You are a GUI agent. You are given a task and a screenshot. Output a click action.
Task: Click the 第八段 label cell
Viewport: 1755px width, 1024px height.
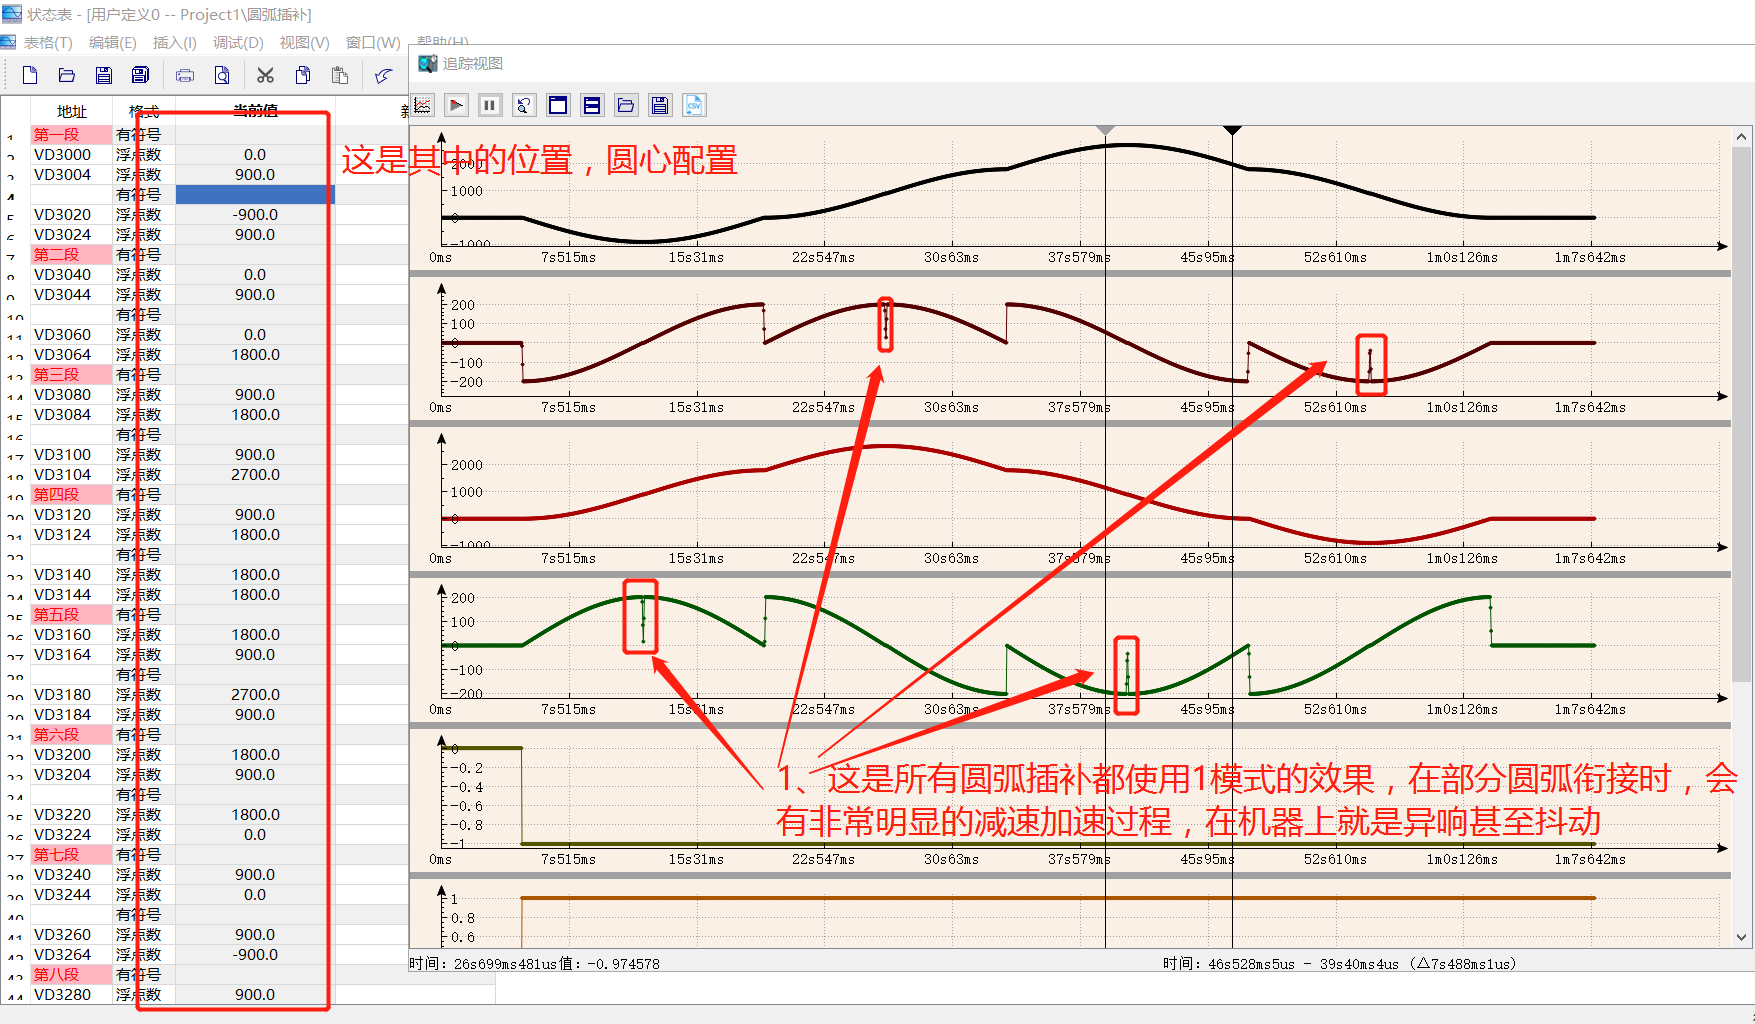coord(72,974)
